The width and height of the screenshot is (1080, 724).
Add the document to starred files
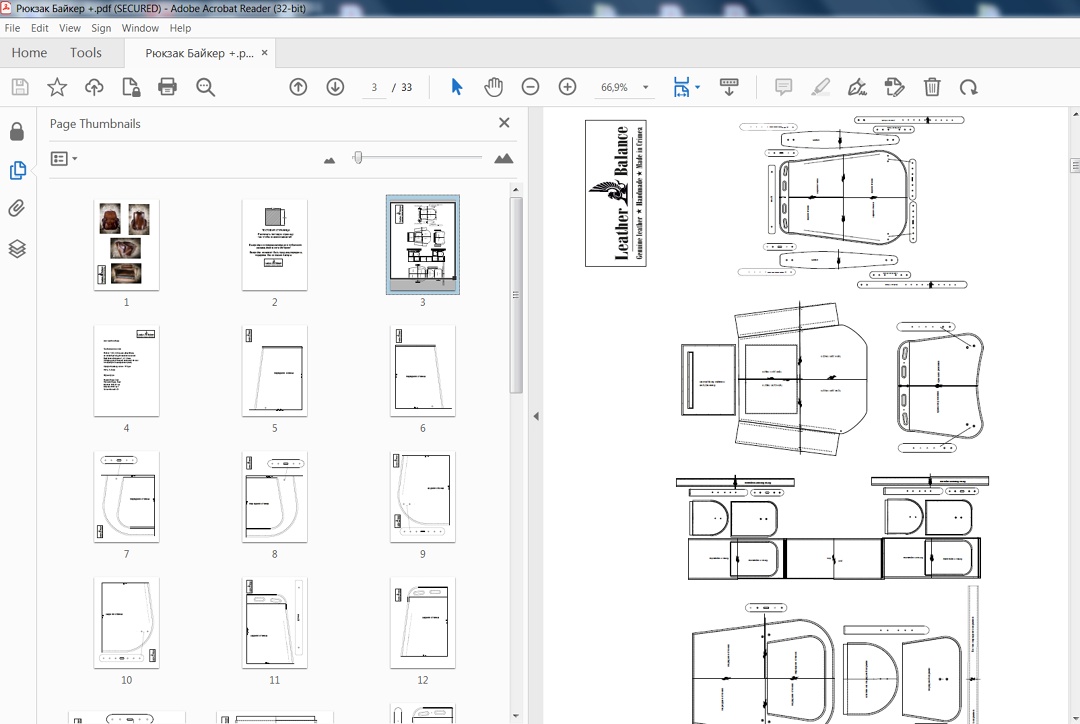click(57, 87)
